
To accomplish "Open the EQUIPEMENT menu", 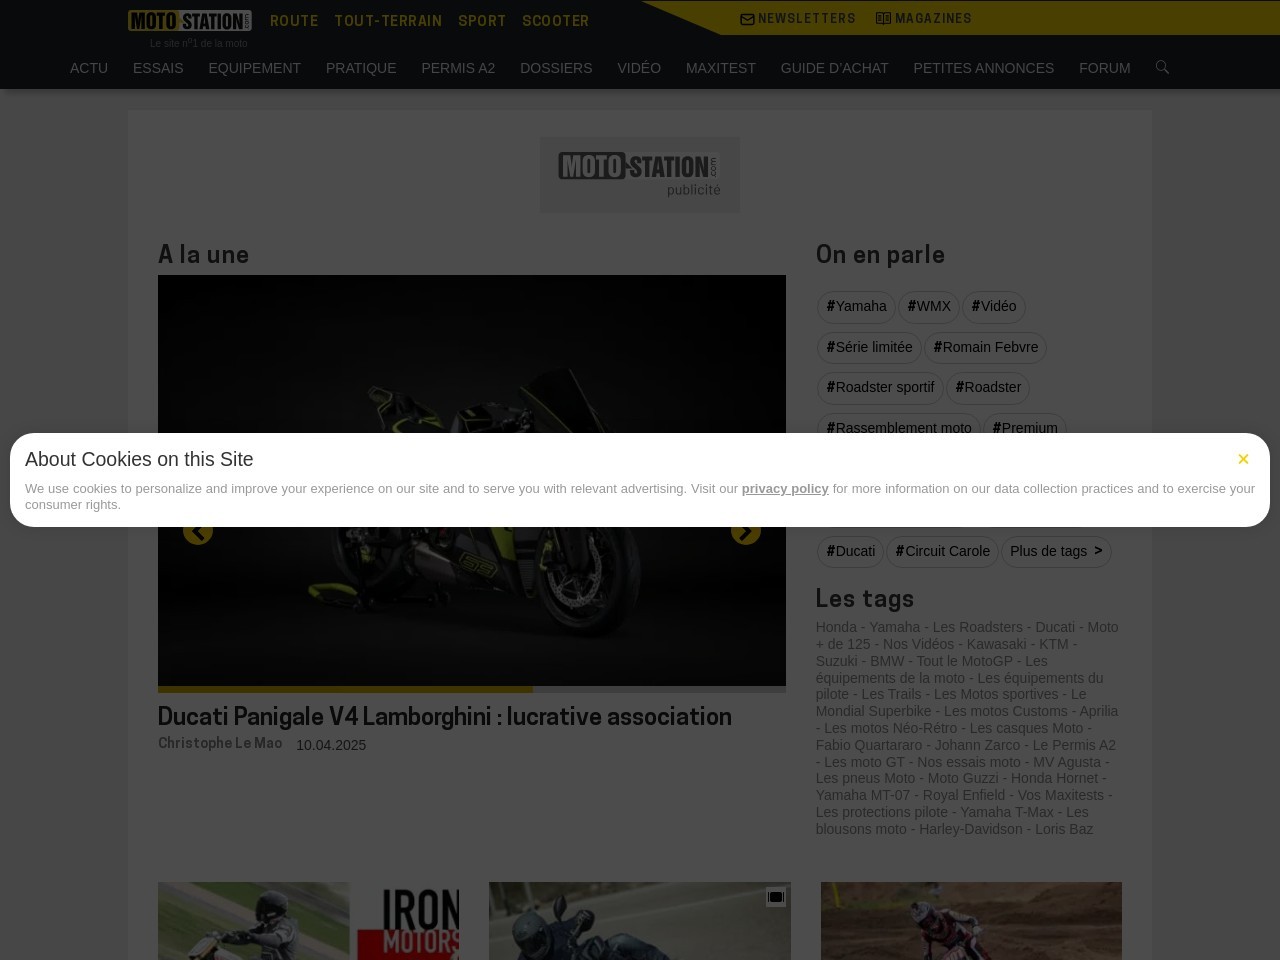I will [254, 68].
